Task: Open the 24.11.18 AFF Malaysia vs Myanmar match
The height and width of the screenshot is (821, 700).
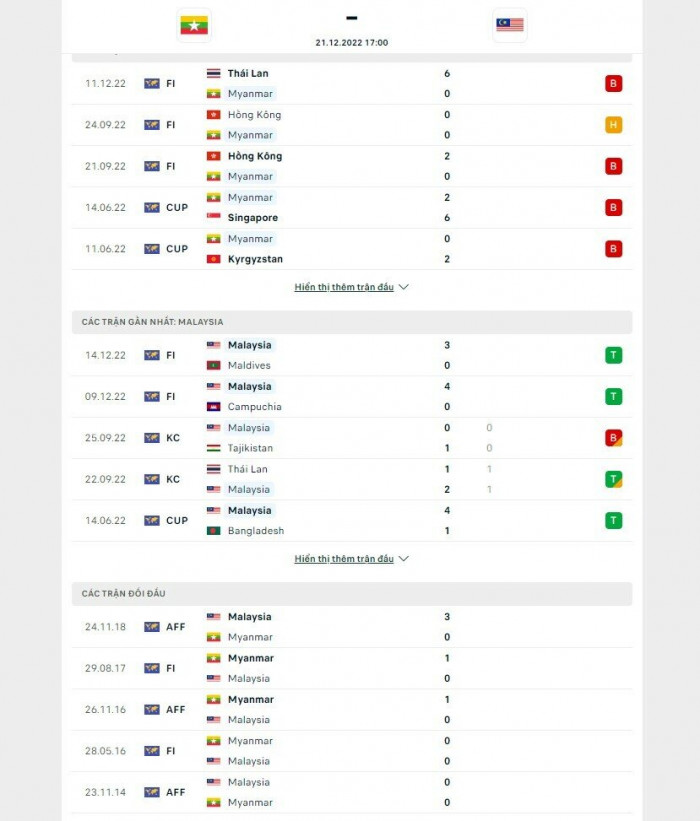Action: 350,627
